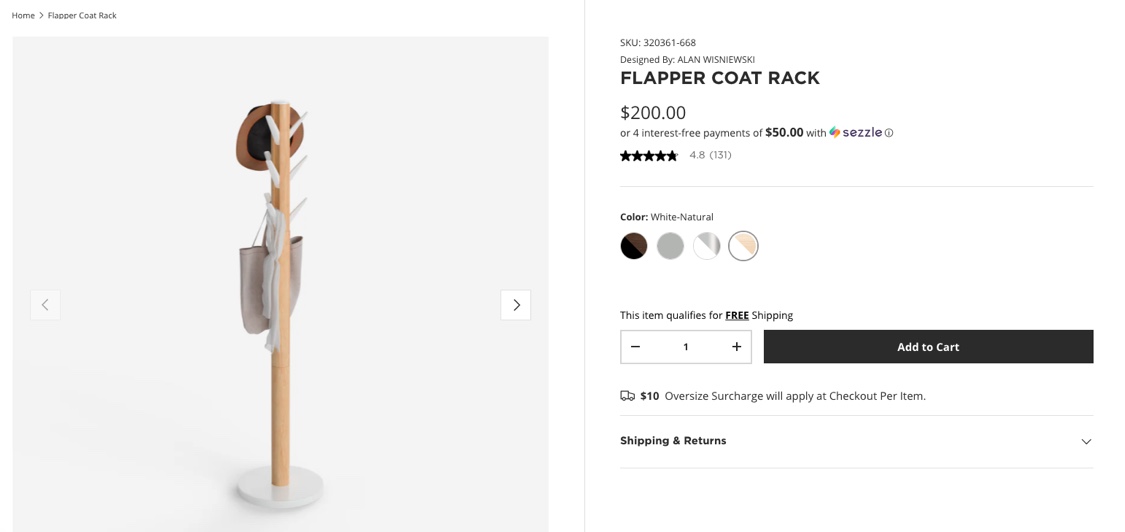Open the five-star rating reviews
The height and width of the screenshot is (532, 1125).
click(649, 155)
